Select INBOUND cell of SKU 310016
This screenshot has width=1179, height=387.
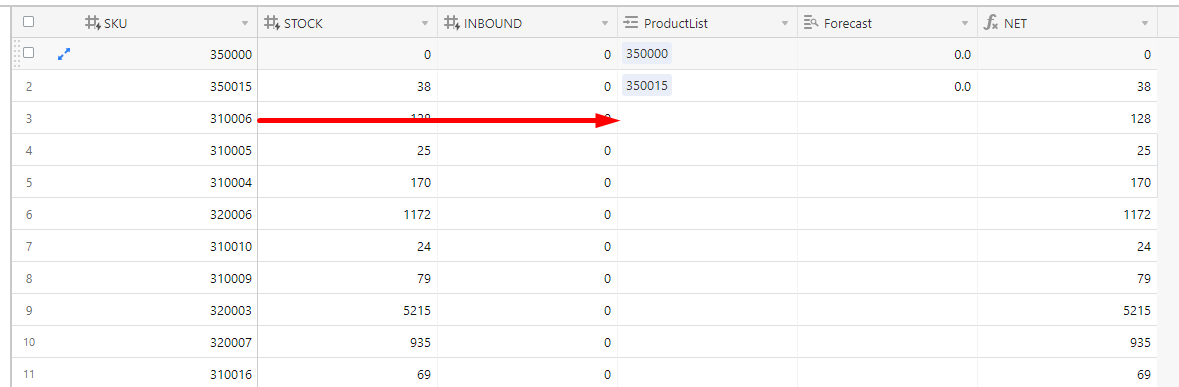(527, 373)
